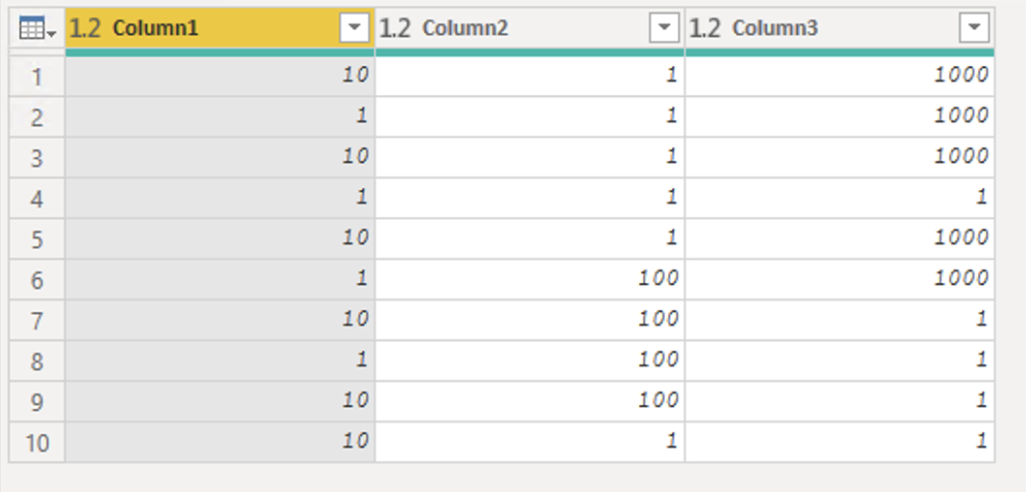This screenshot has width=1026, height=492.
Task: Click Column2 cell in row 6
Action: [x=530, y=280]
